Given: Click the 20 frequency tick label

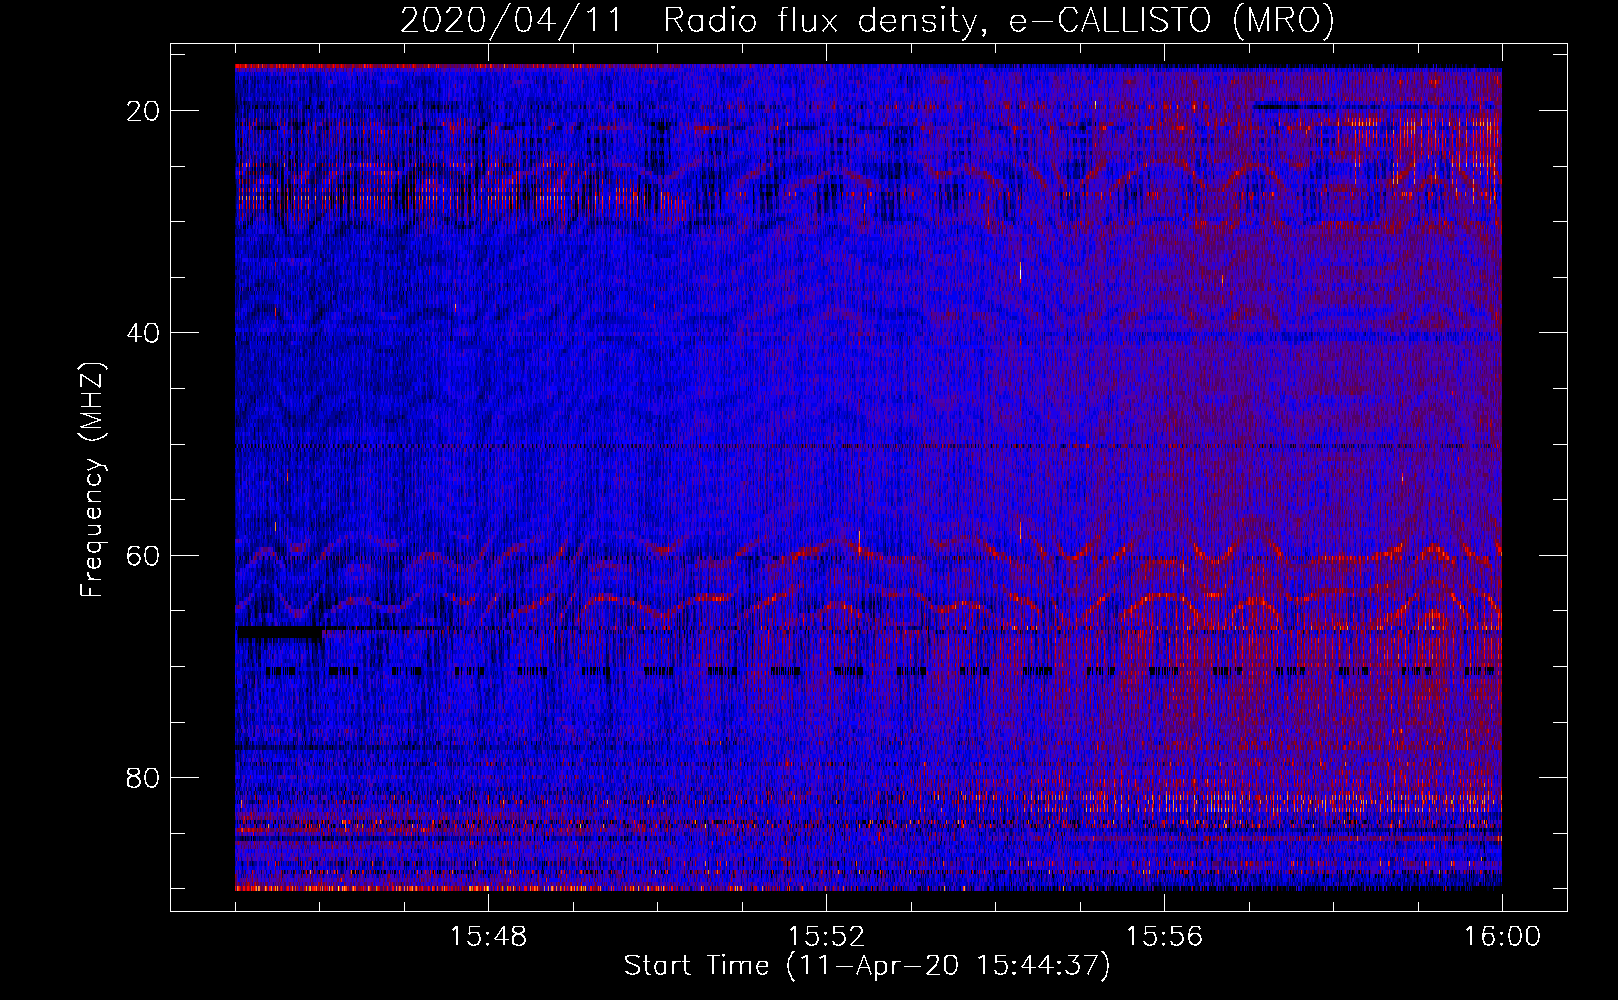Looking at the screenshot, I should (144, 111).
